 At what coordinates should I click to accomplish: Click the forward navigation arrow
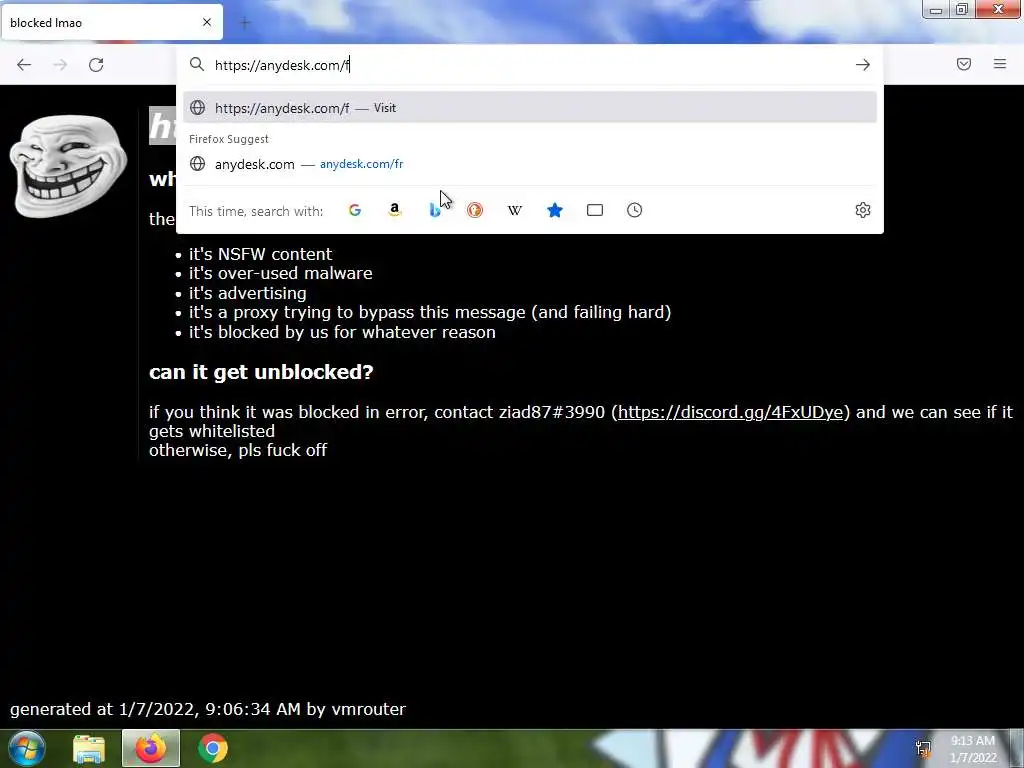(60, 65)
